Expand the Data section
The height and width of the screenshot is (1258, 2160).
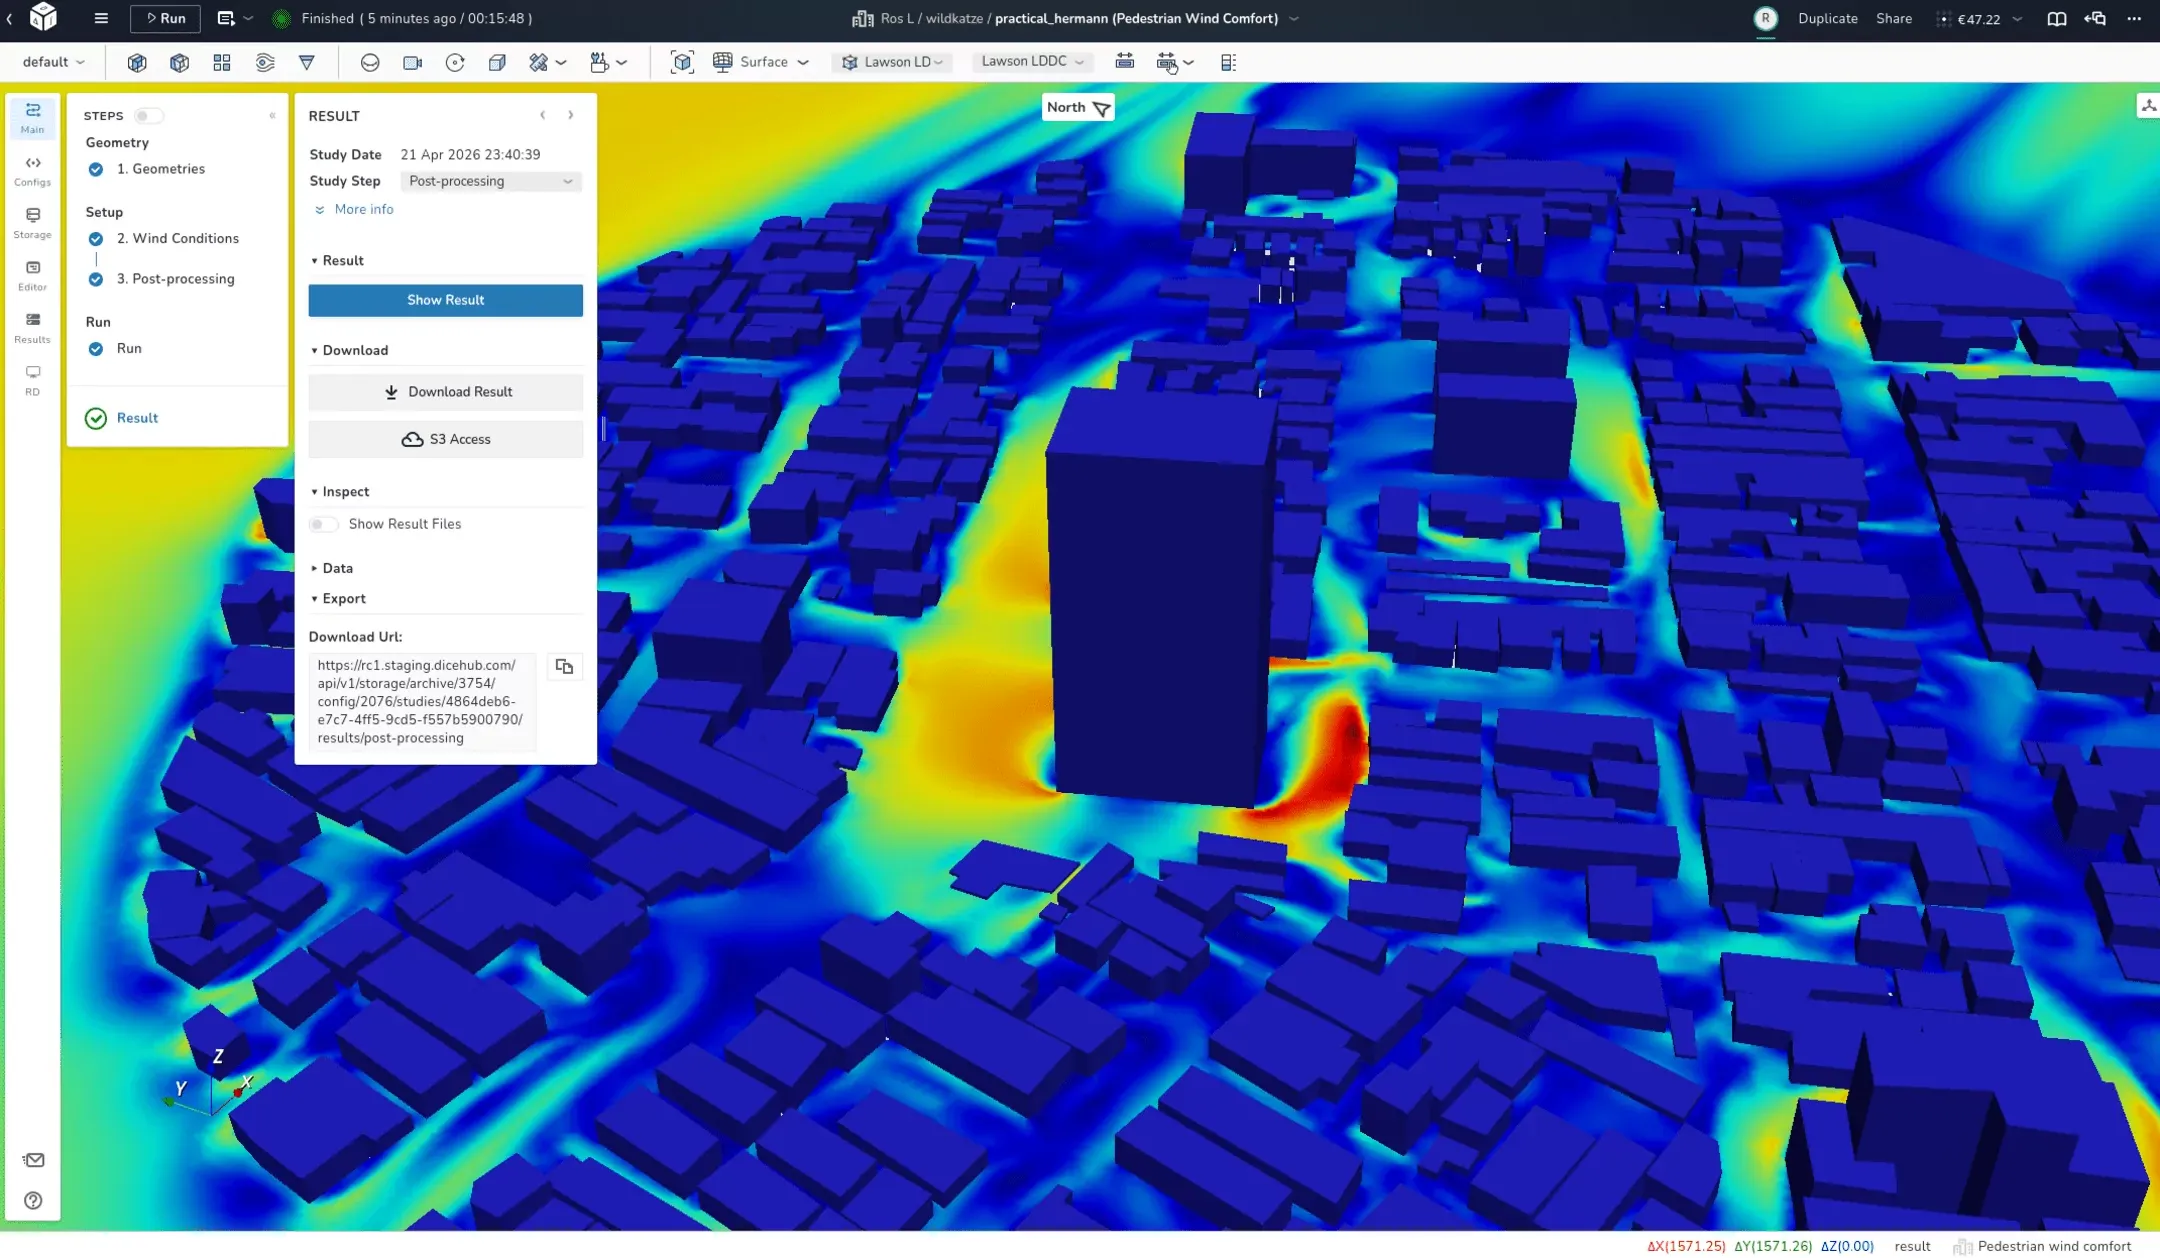335,568
